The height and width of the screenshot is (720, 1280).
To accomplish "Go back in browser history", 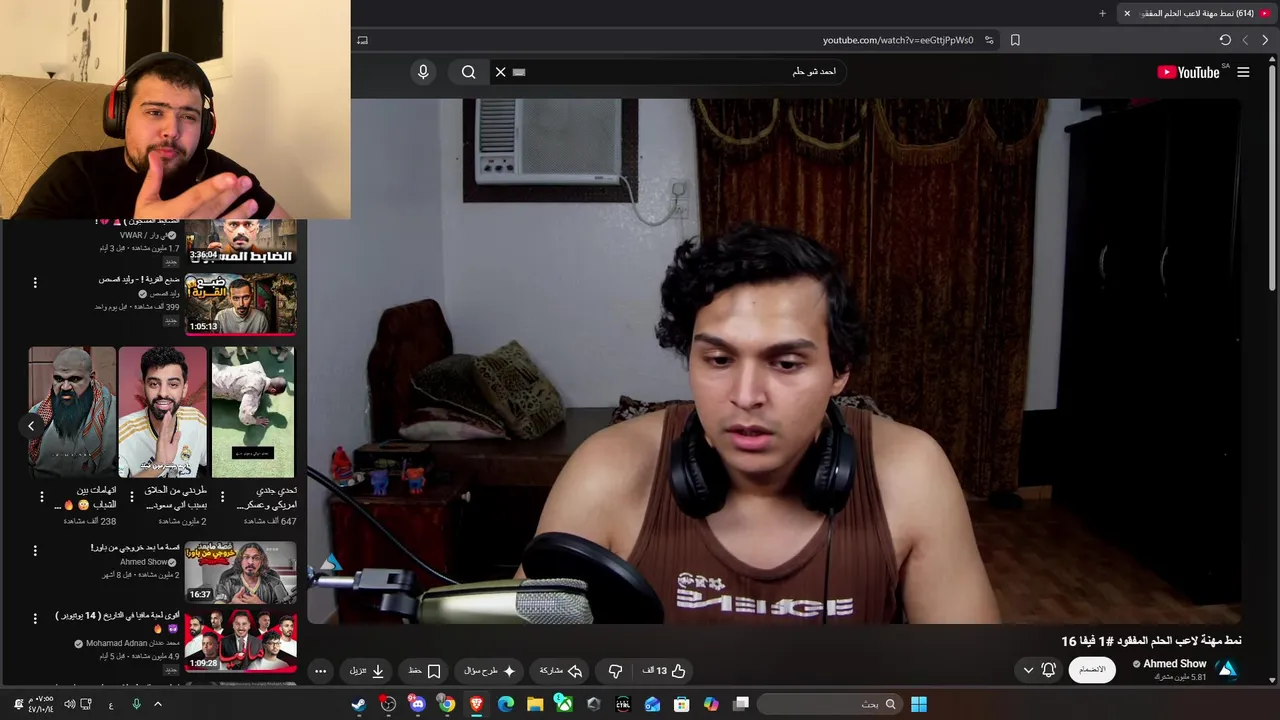I will 1265,40.
